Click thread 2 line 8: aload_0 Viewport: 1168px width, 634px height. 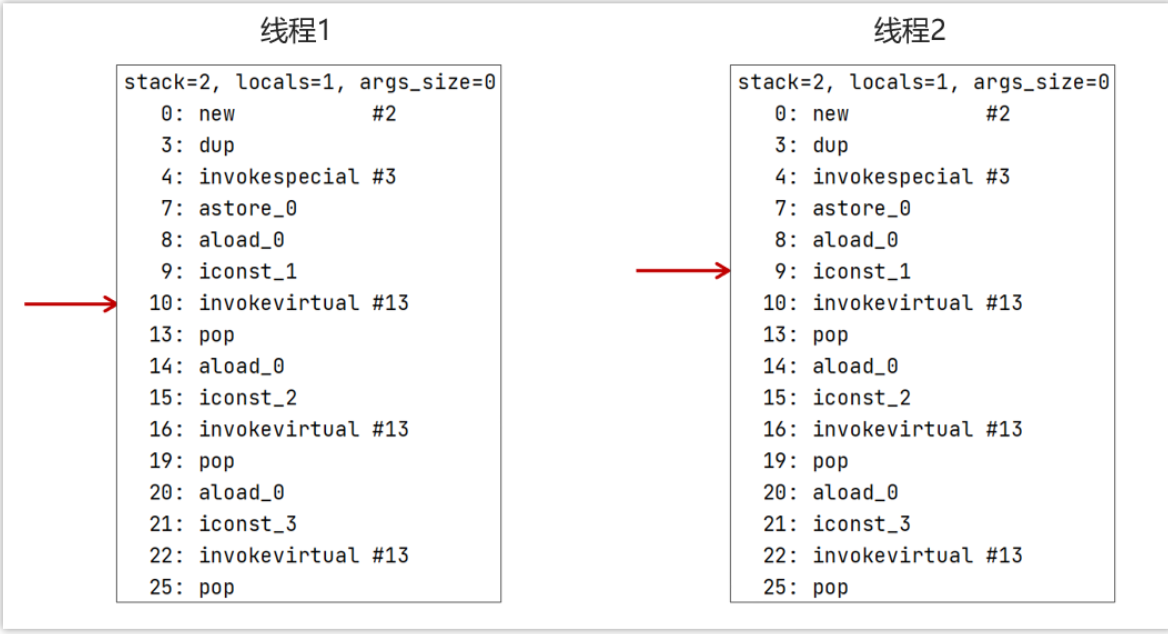tap(837, 240)
